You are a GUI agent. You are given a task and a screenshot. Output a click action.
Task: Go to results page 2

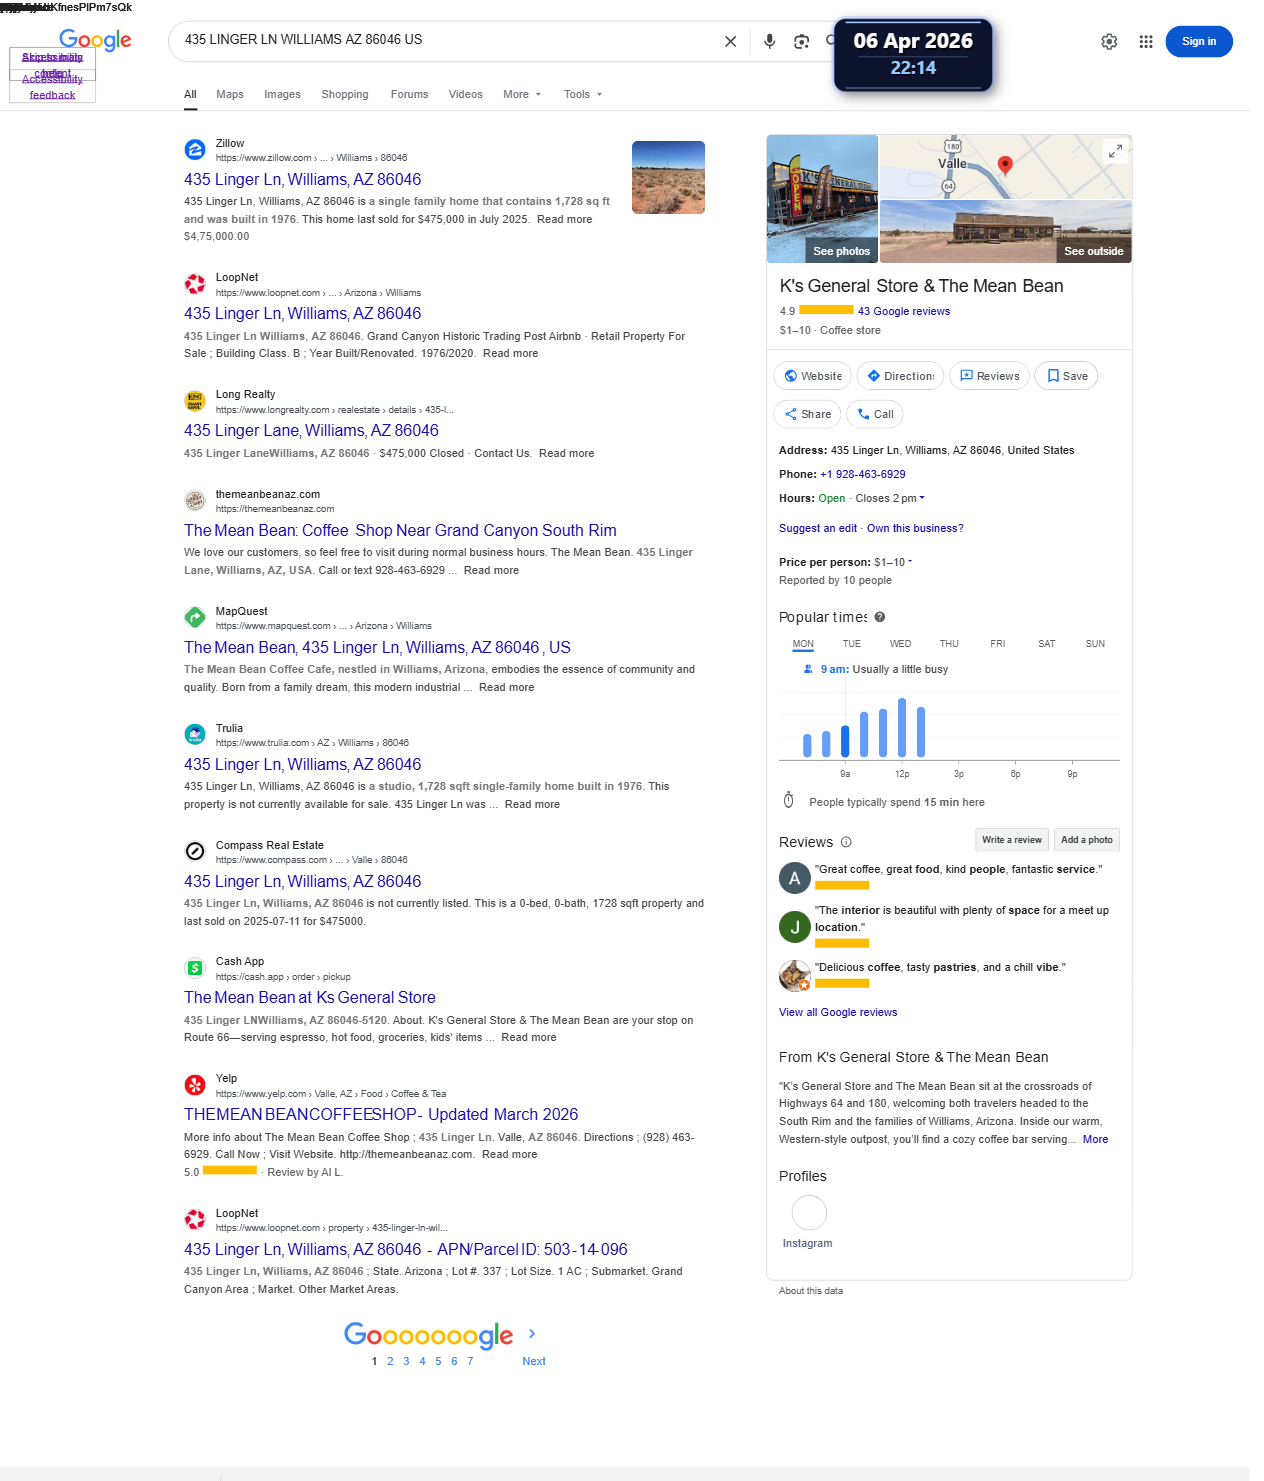click(390, 1361)
